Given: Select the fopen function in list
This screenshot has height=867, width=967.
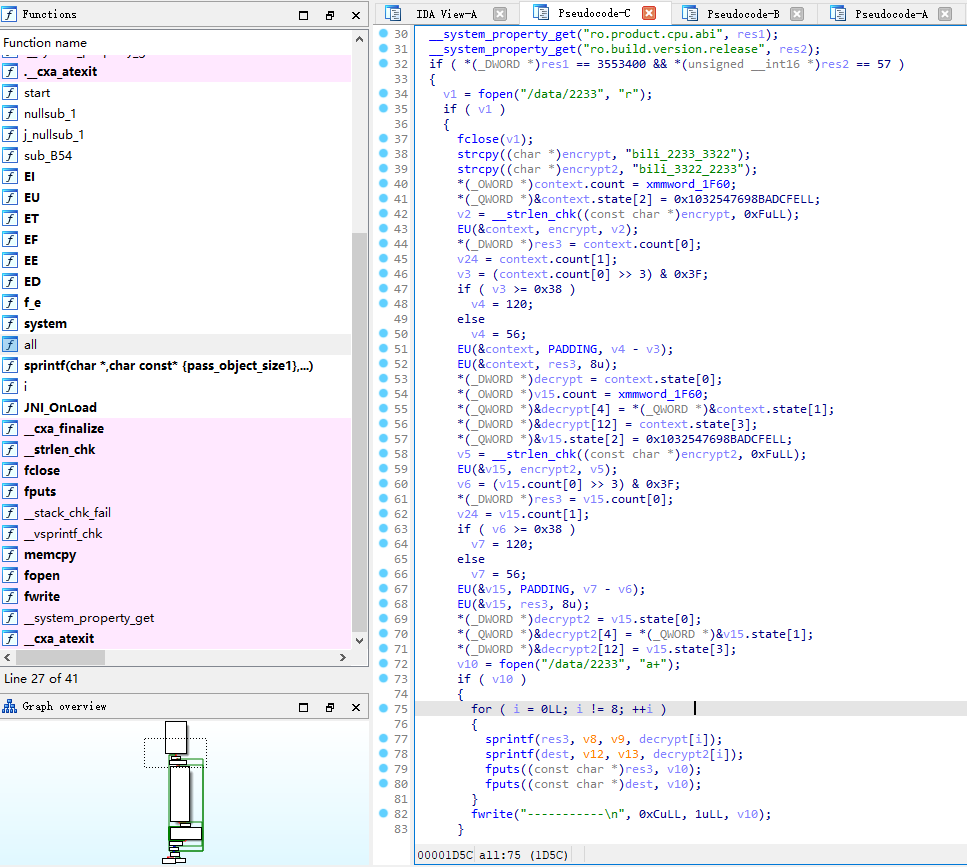Looking at the screenshot, I should tap(42, 575).
